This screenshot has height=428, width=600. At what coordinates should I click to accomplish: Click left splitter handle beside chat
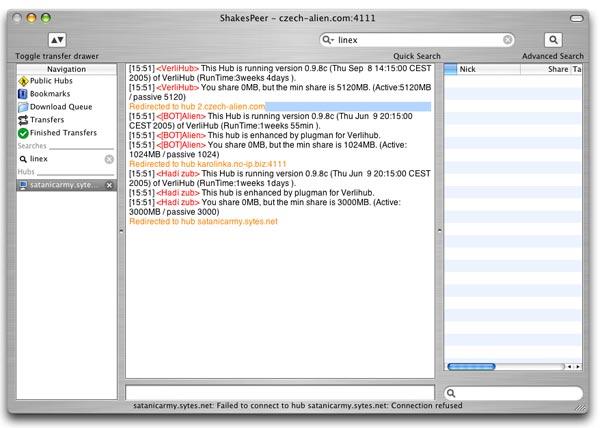point(121,231)
